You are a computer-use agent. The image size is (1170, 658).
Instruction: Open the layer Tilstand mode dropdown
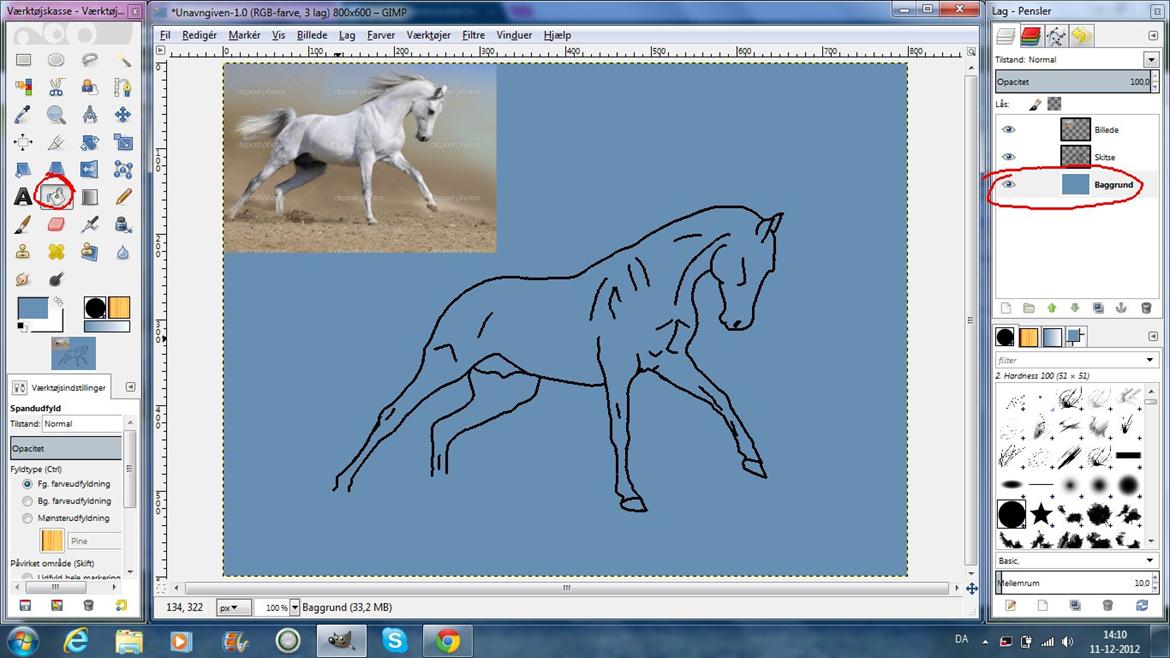pyautogui.click(x=1151, y=60)
